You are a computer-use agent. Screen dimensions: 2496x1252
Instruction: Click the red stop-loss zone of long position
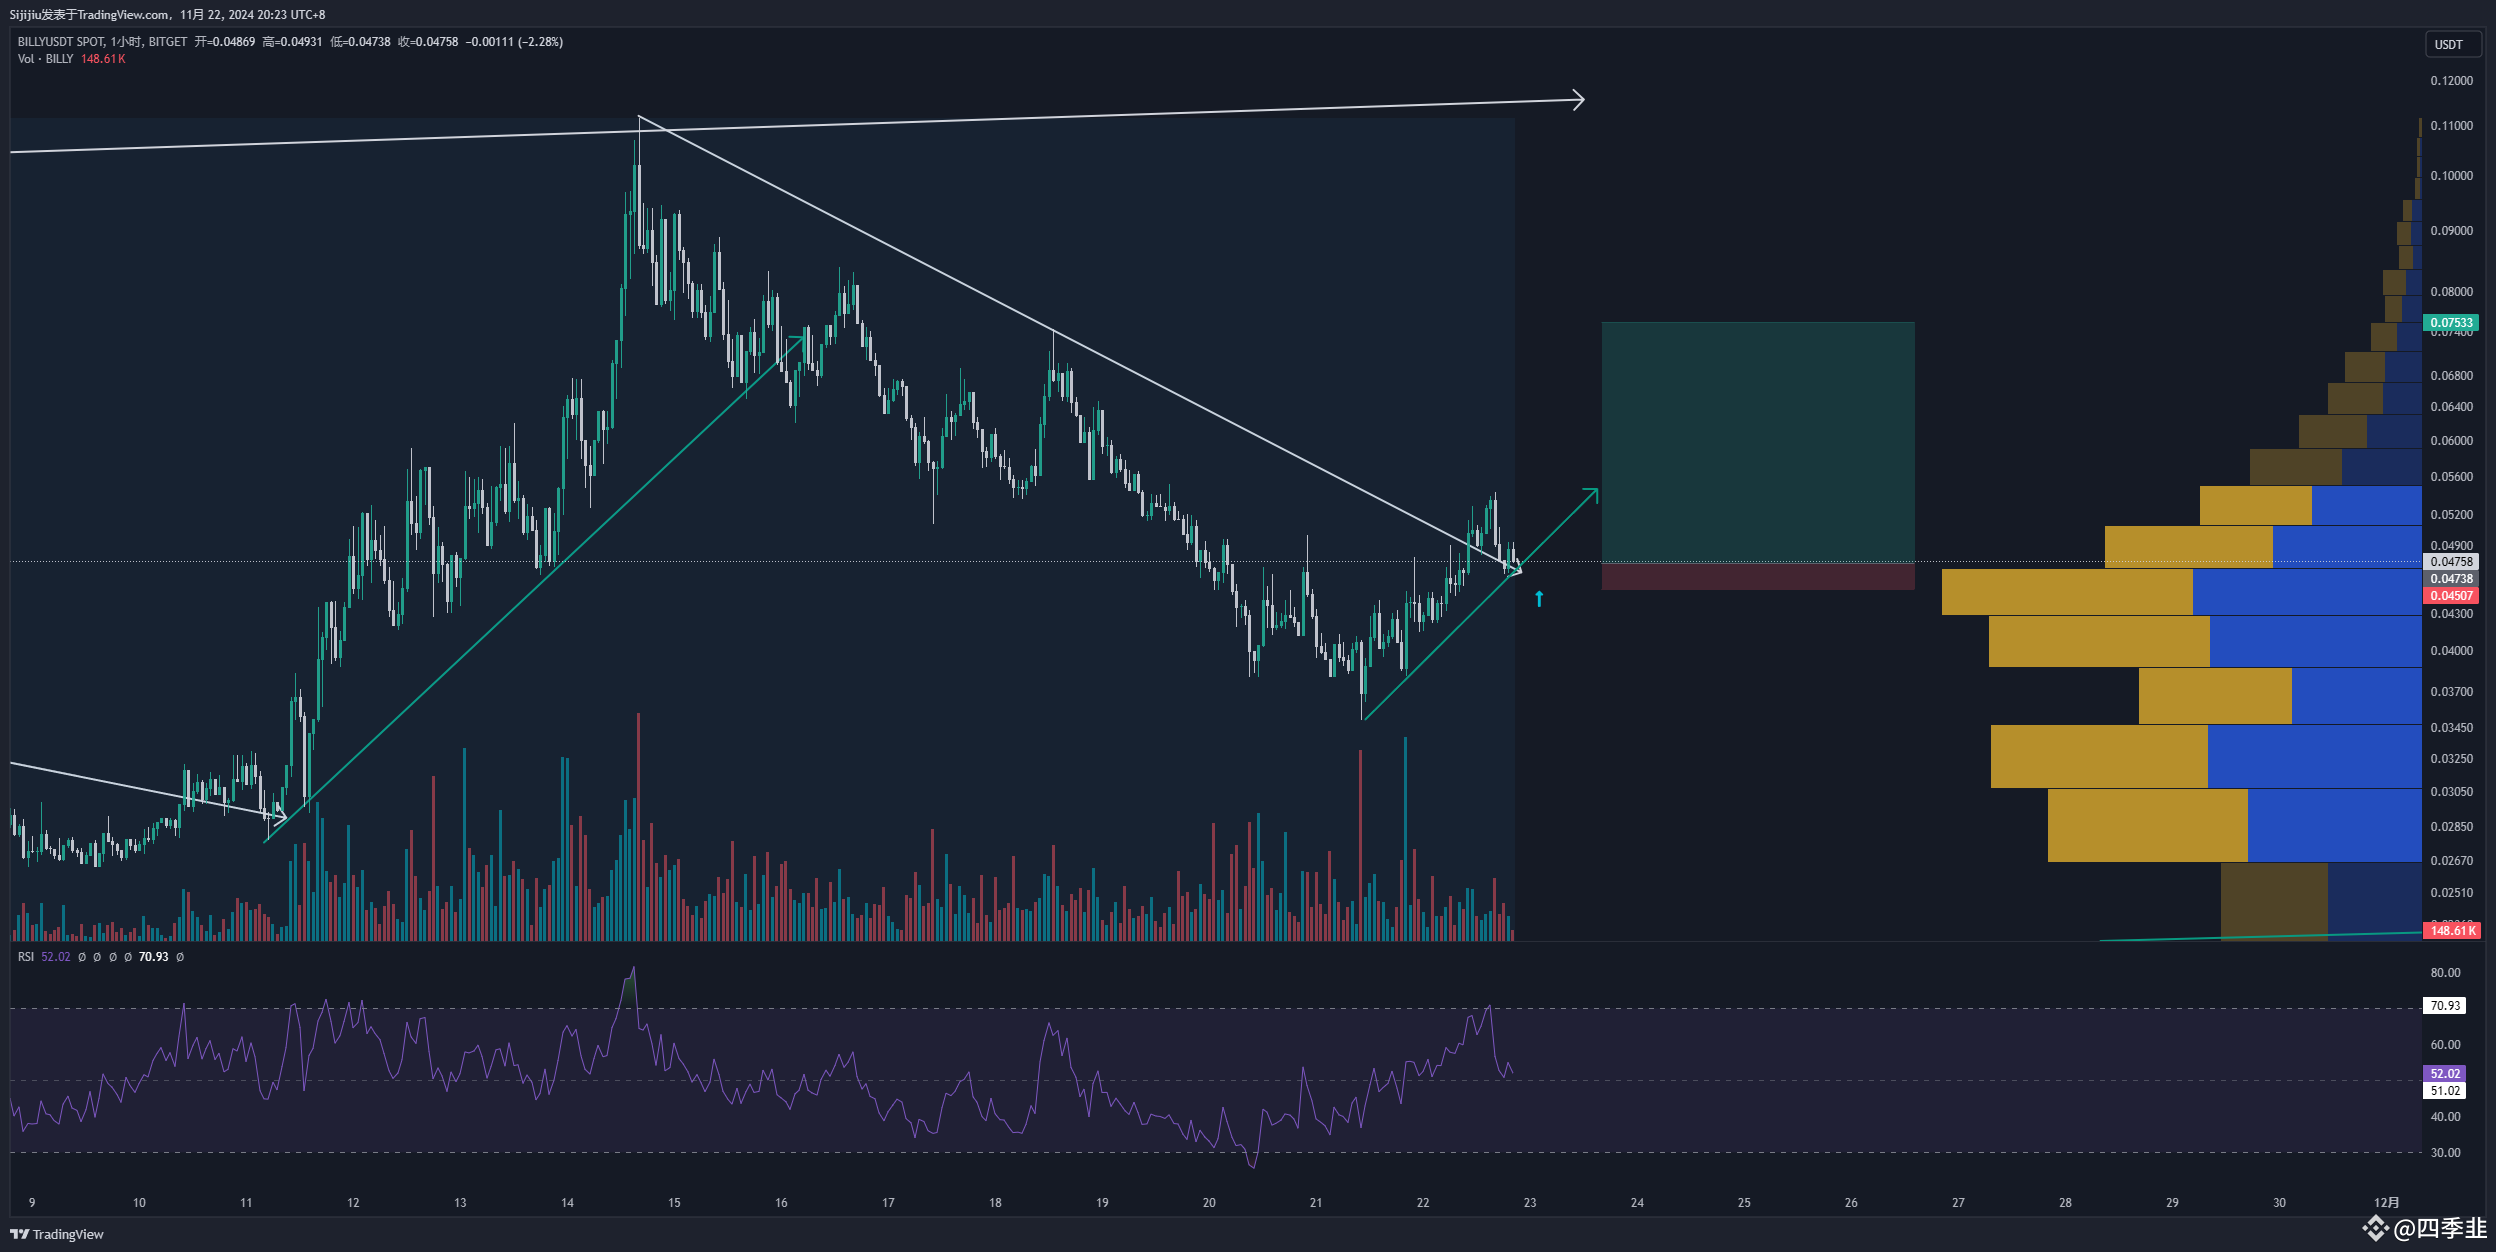coord(1757,576)
